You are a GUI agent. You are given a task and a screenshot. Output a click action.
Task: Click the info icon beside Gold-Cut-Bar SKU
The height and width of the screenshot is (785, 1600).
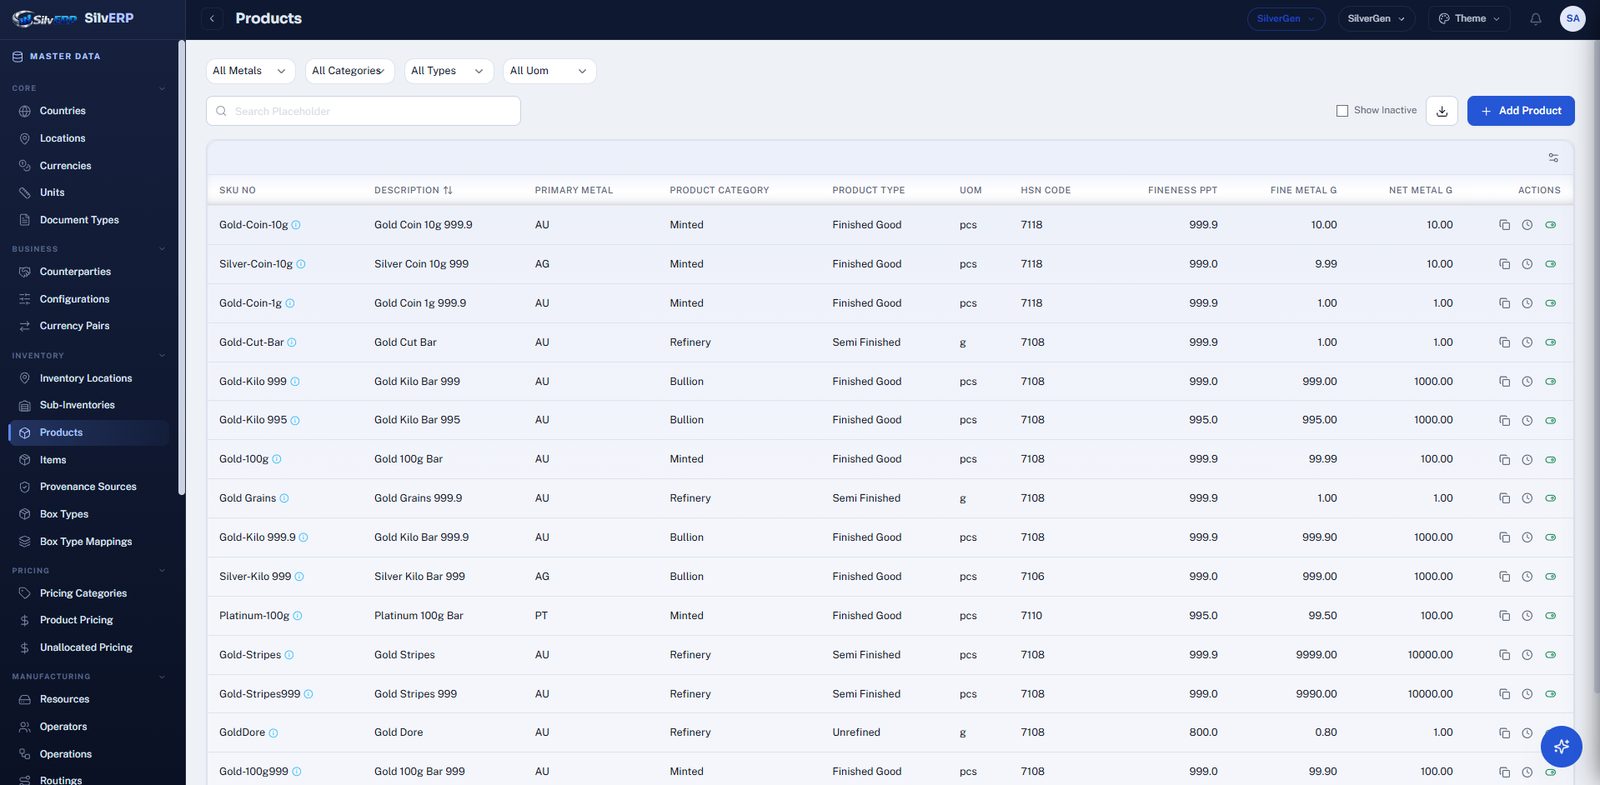[292, 343]
